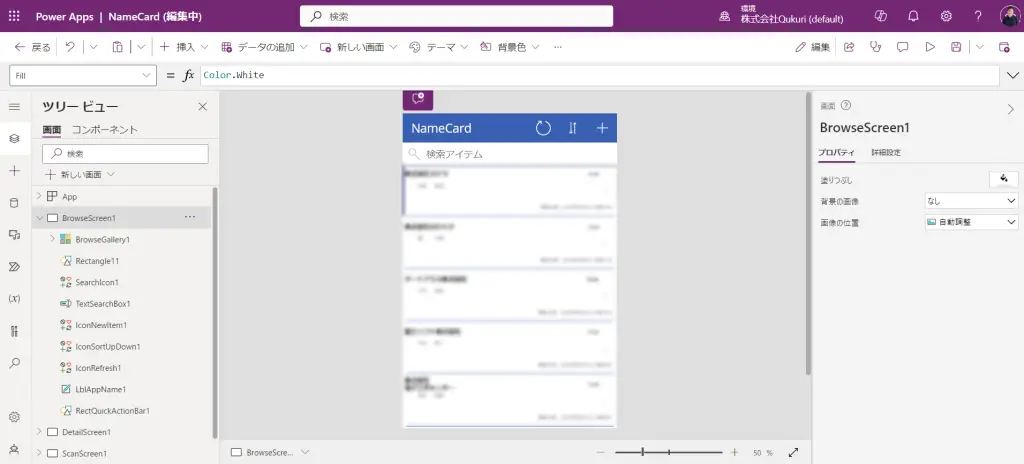Image resolution: width=1024 pixels, height=464 pixels.
Task: Open the Variables (x) icon
Action: point(14,299)
